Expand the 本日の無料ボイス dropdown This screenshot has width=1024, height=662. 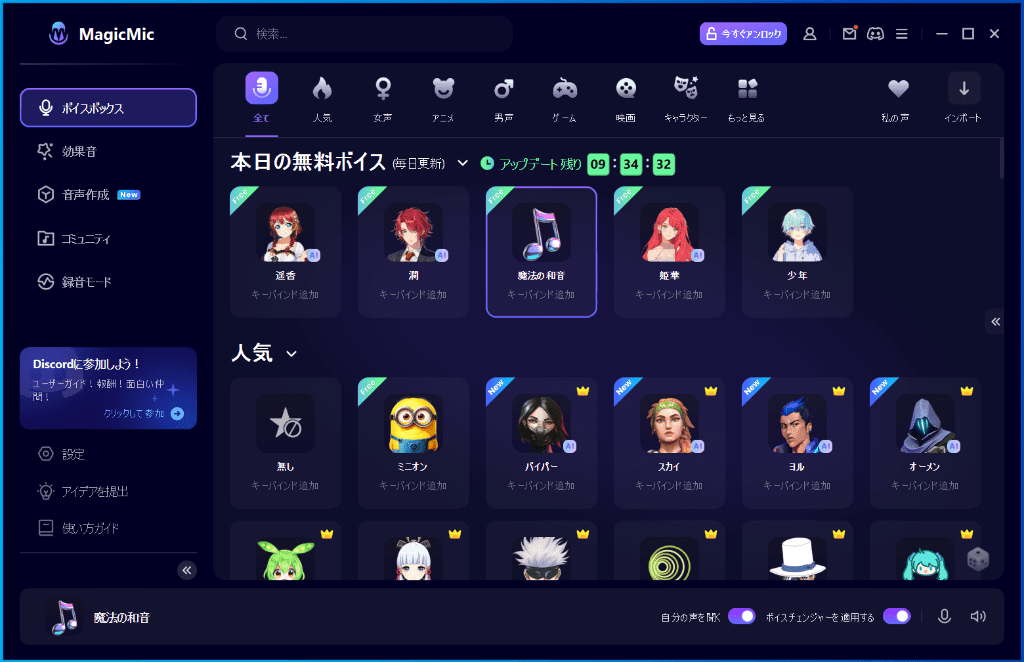(460, 160)
